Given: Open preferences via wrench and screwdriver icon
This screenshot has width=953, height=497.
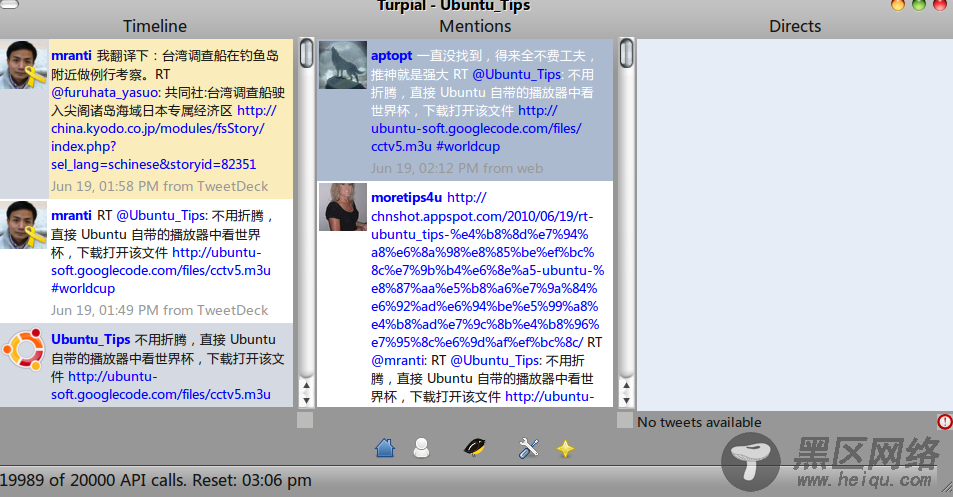Looking at the screenshot, I should [x=528, y=448].
